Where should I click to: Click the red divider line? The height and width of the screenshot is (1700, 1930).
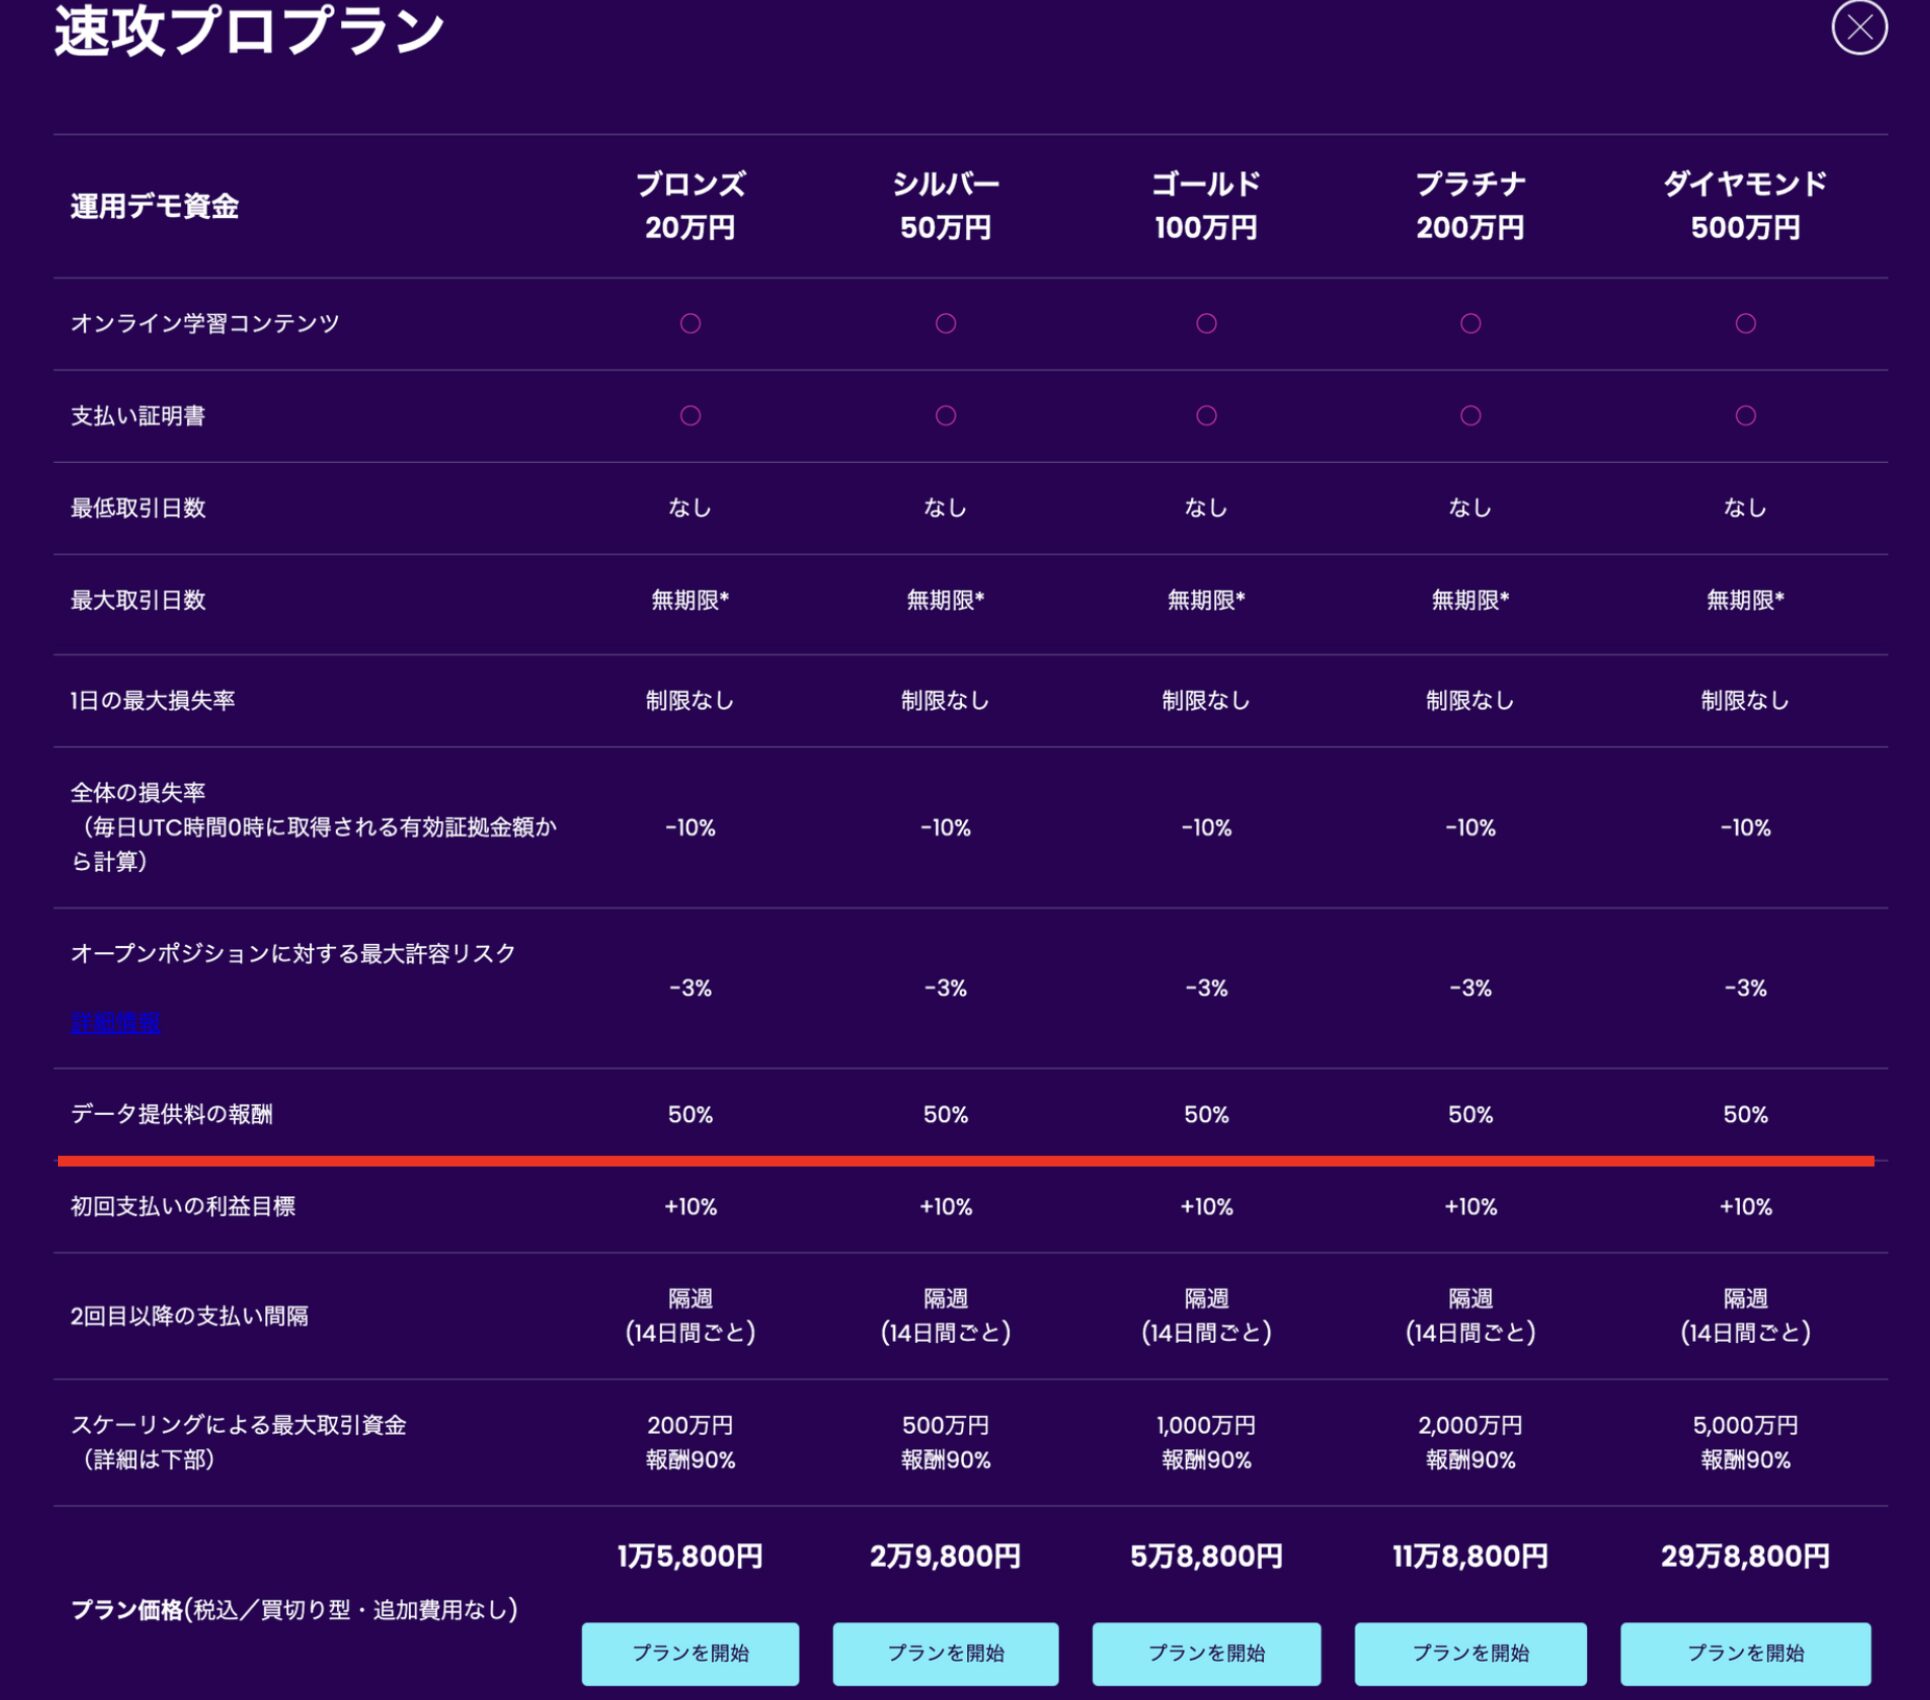click(965, 1161)
